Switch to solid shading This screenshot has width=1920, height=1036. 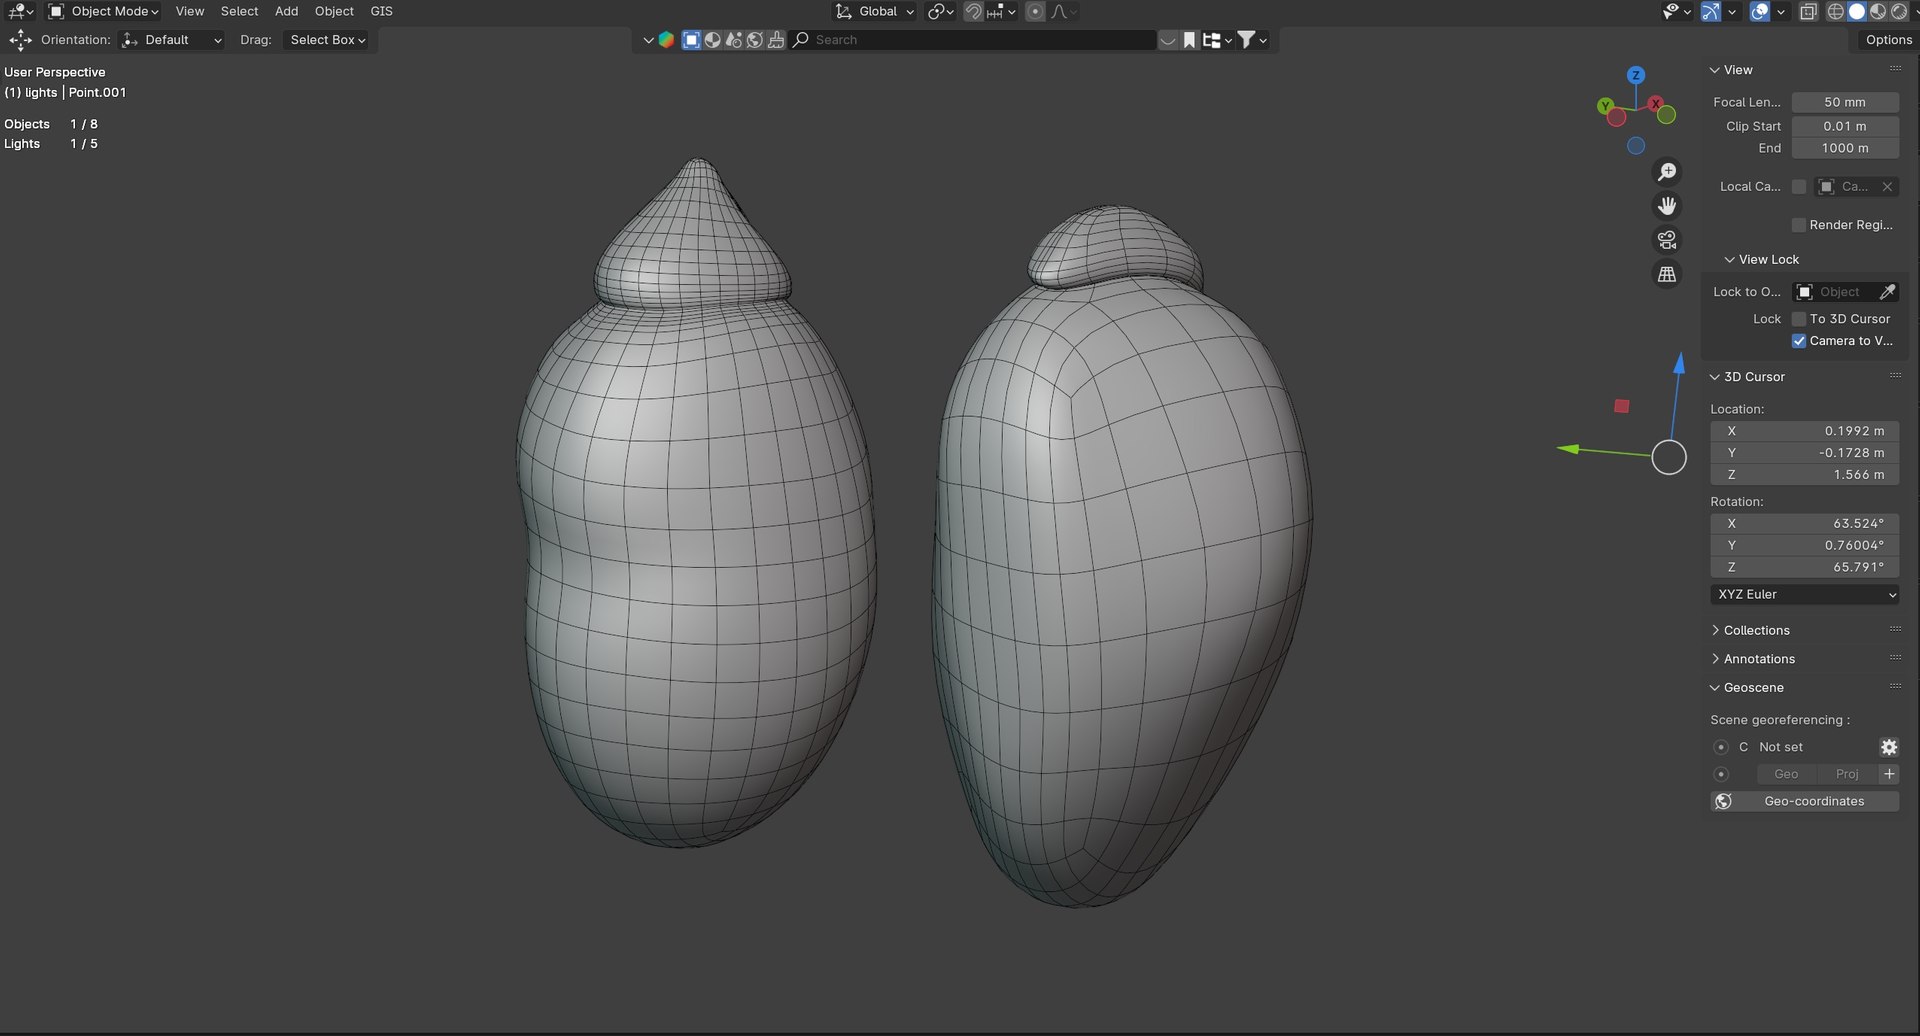(1857, 12)
